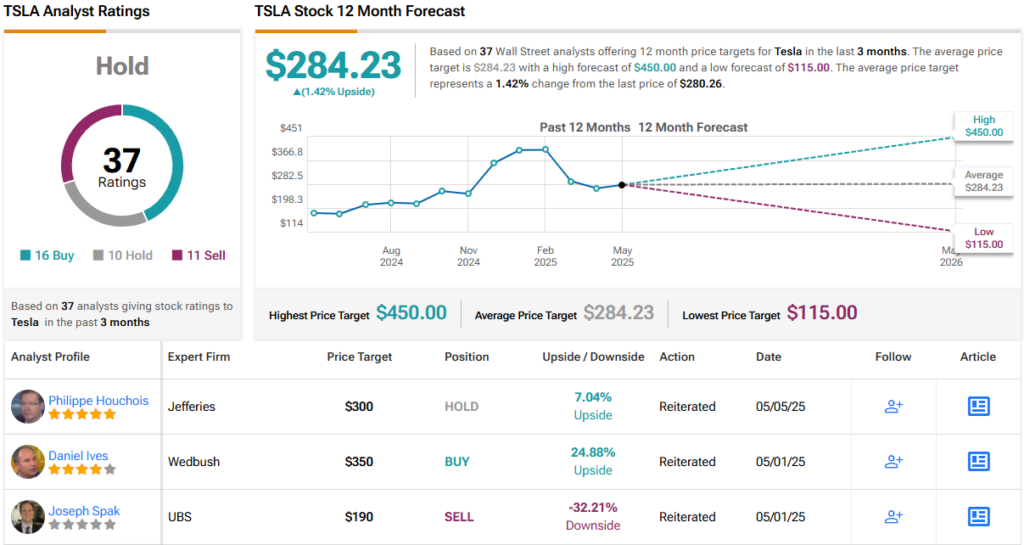The image size is (1024, 545).
Task: Click the Wedbush firm cell
Action: pyautogui.click(x=194, y=461)
